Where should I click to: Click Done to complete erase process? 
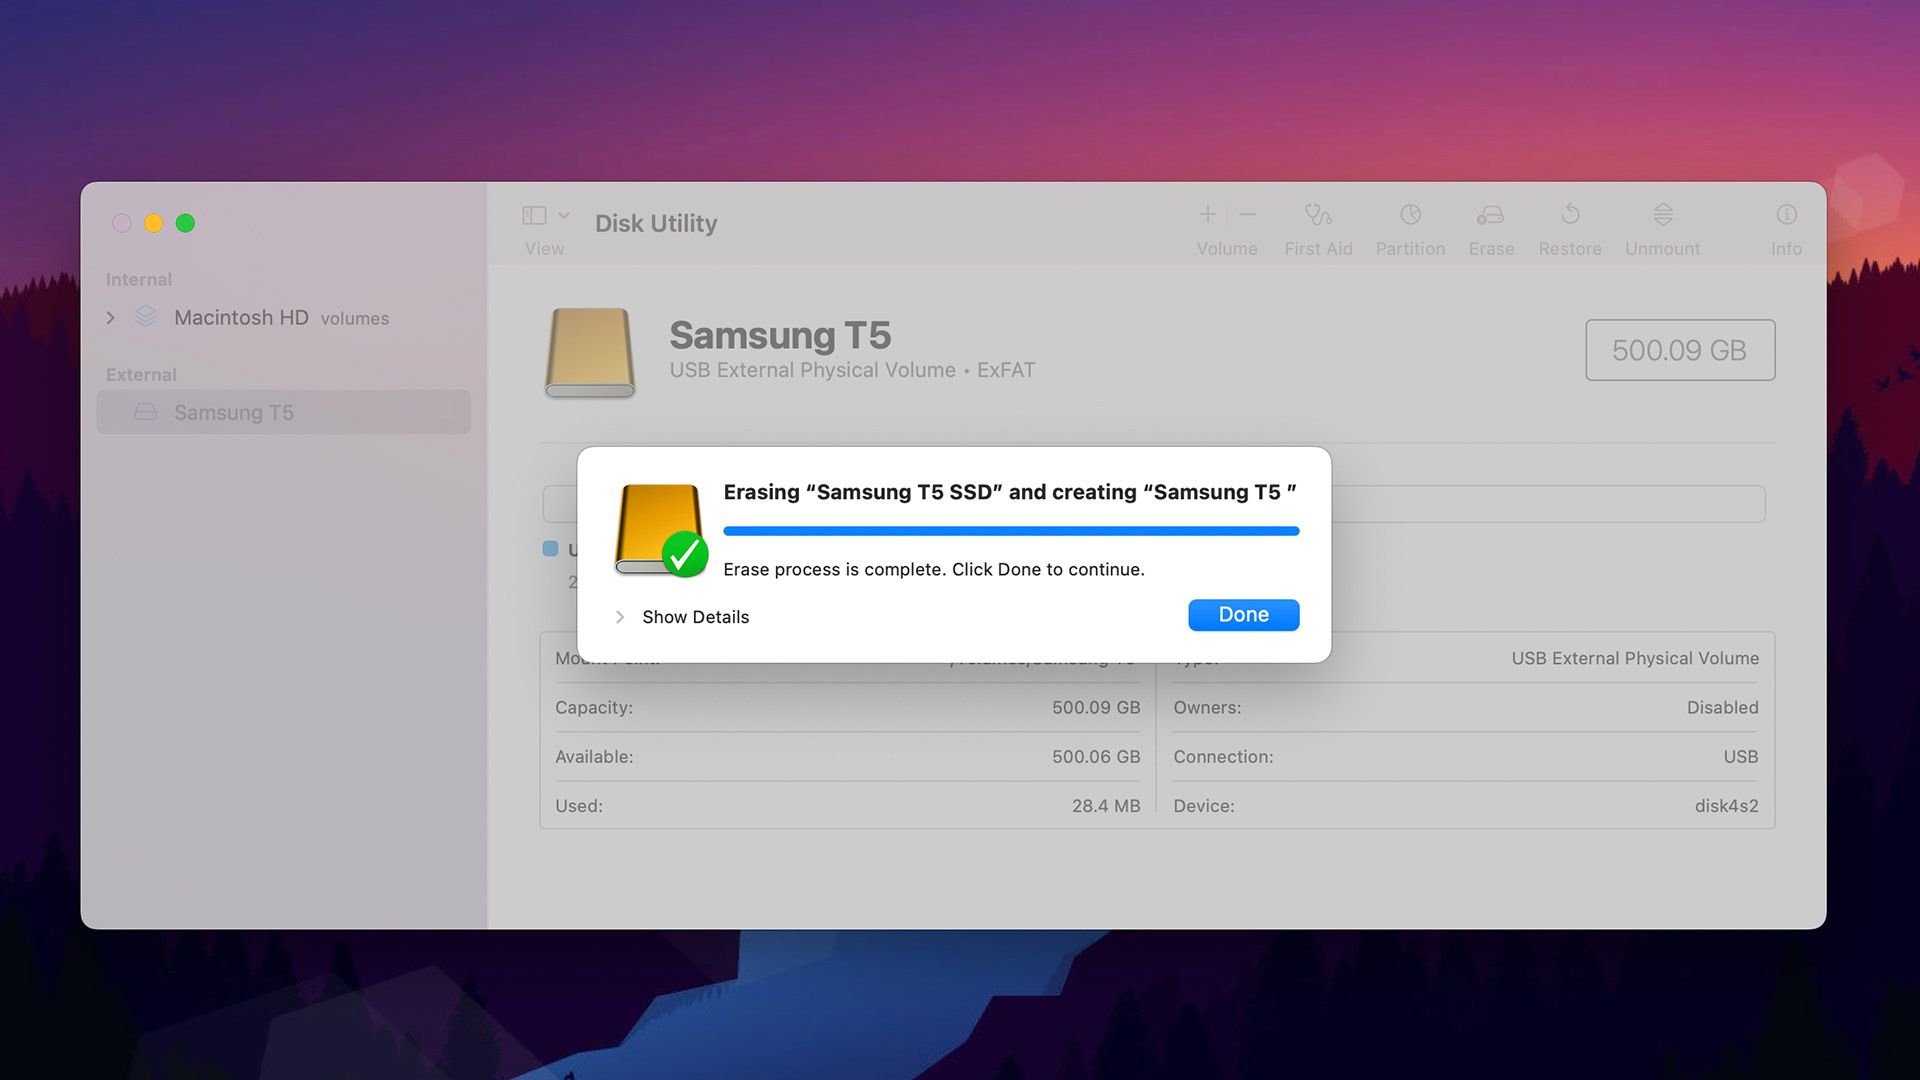point(1245,615)
